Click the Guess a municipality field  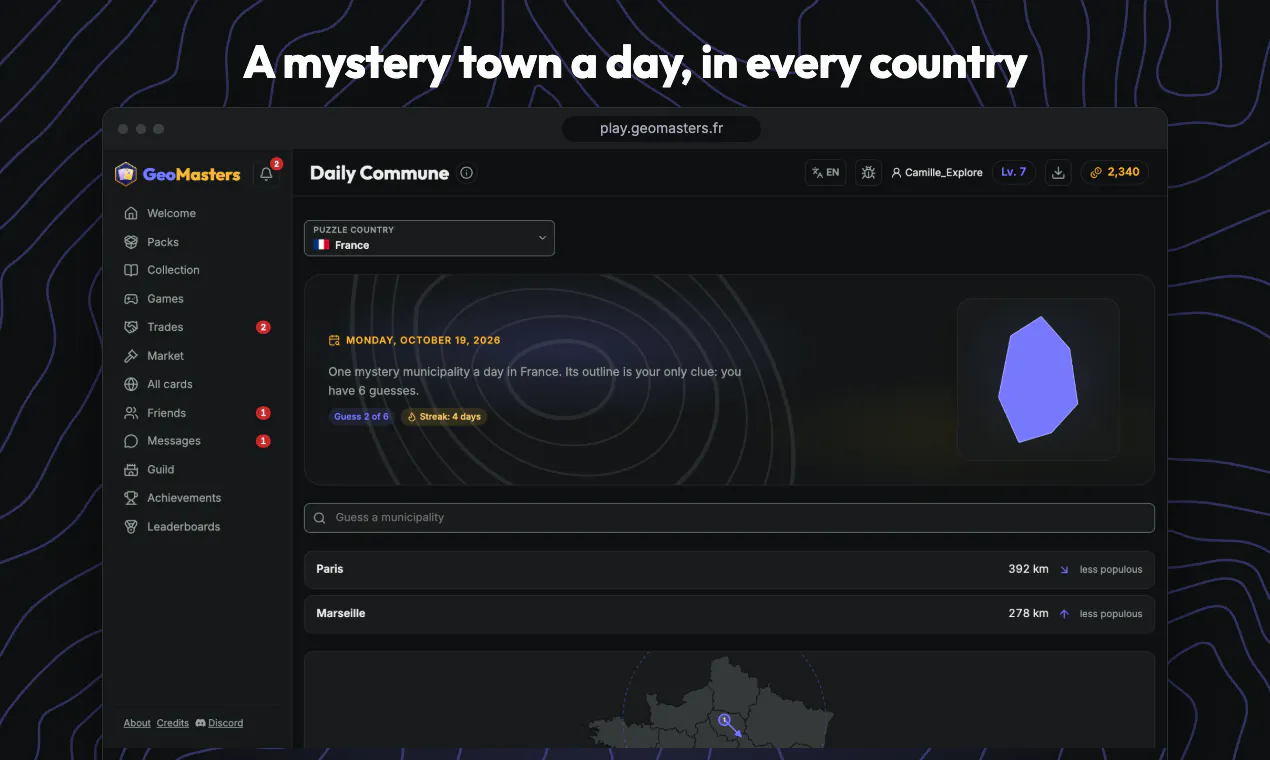729,518
